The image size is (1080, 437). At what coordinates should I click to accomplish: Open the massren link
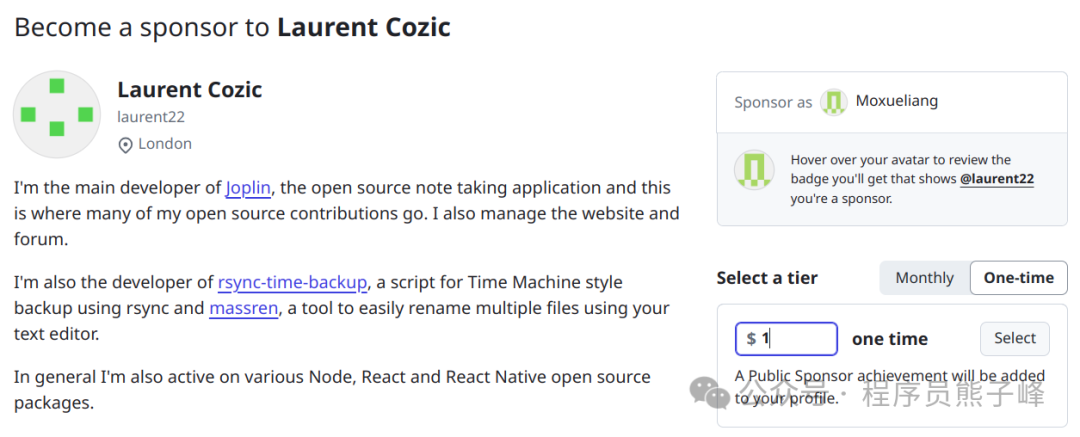[x=244, y=308]
